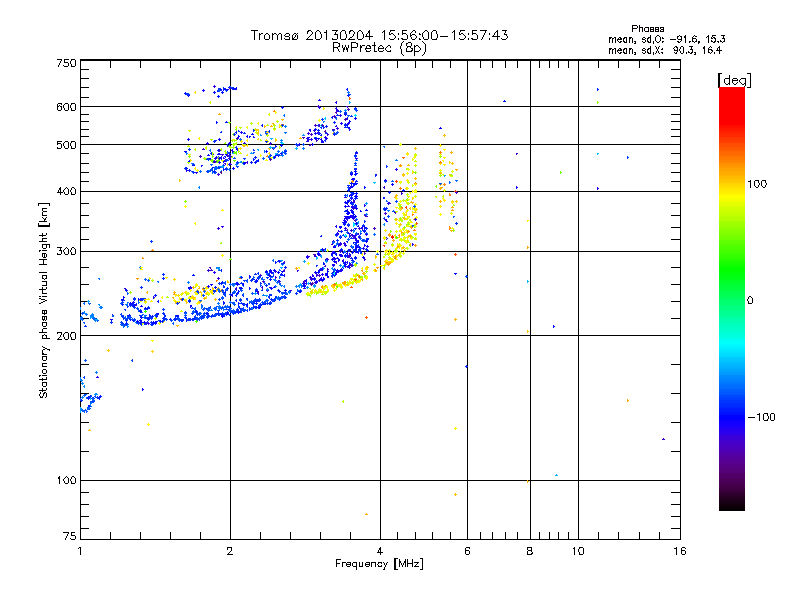Viewport: 800px width, 600px height.
Task: Click the x-axis label '6'
Action: coord(467,551)
